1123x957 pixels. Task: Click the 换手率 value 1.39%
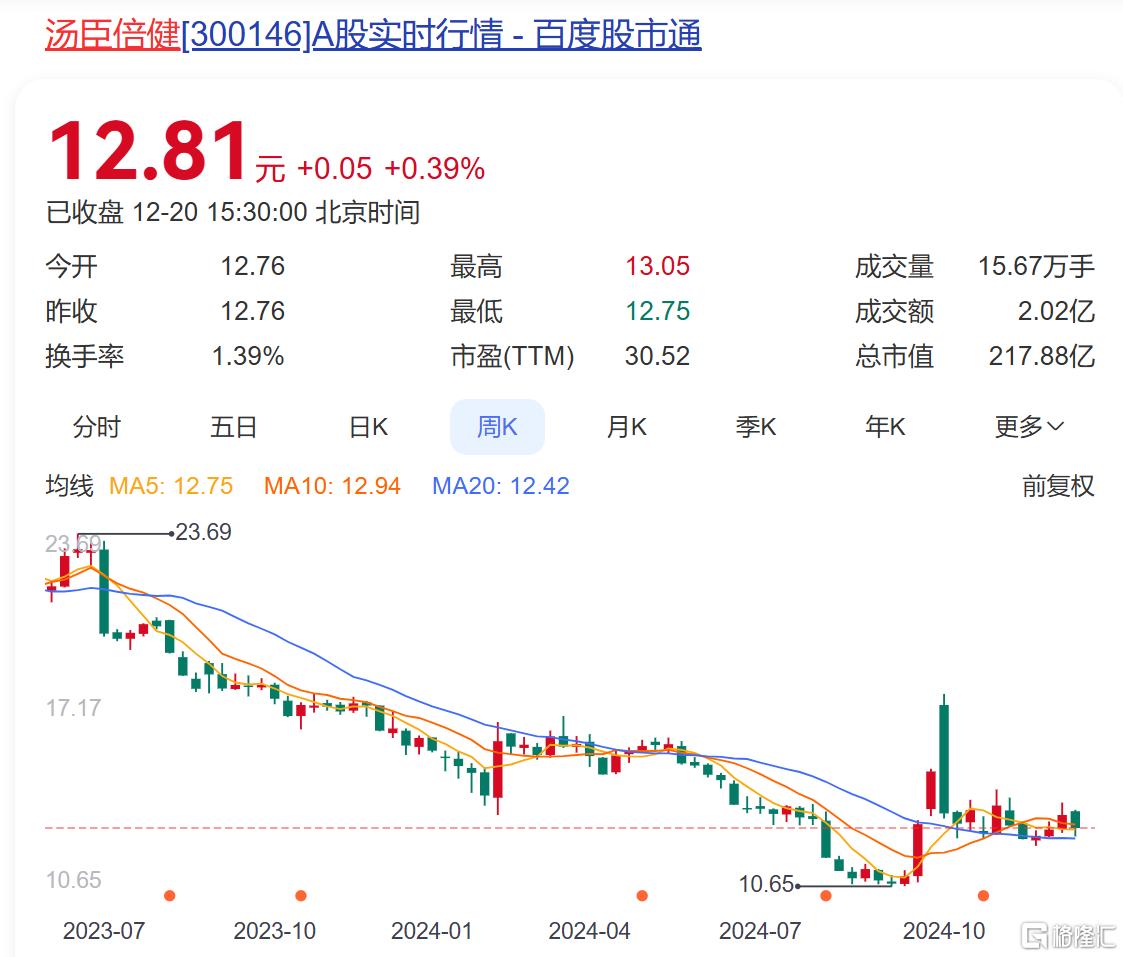[x=248, y=356]
